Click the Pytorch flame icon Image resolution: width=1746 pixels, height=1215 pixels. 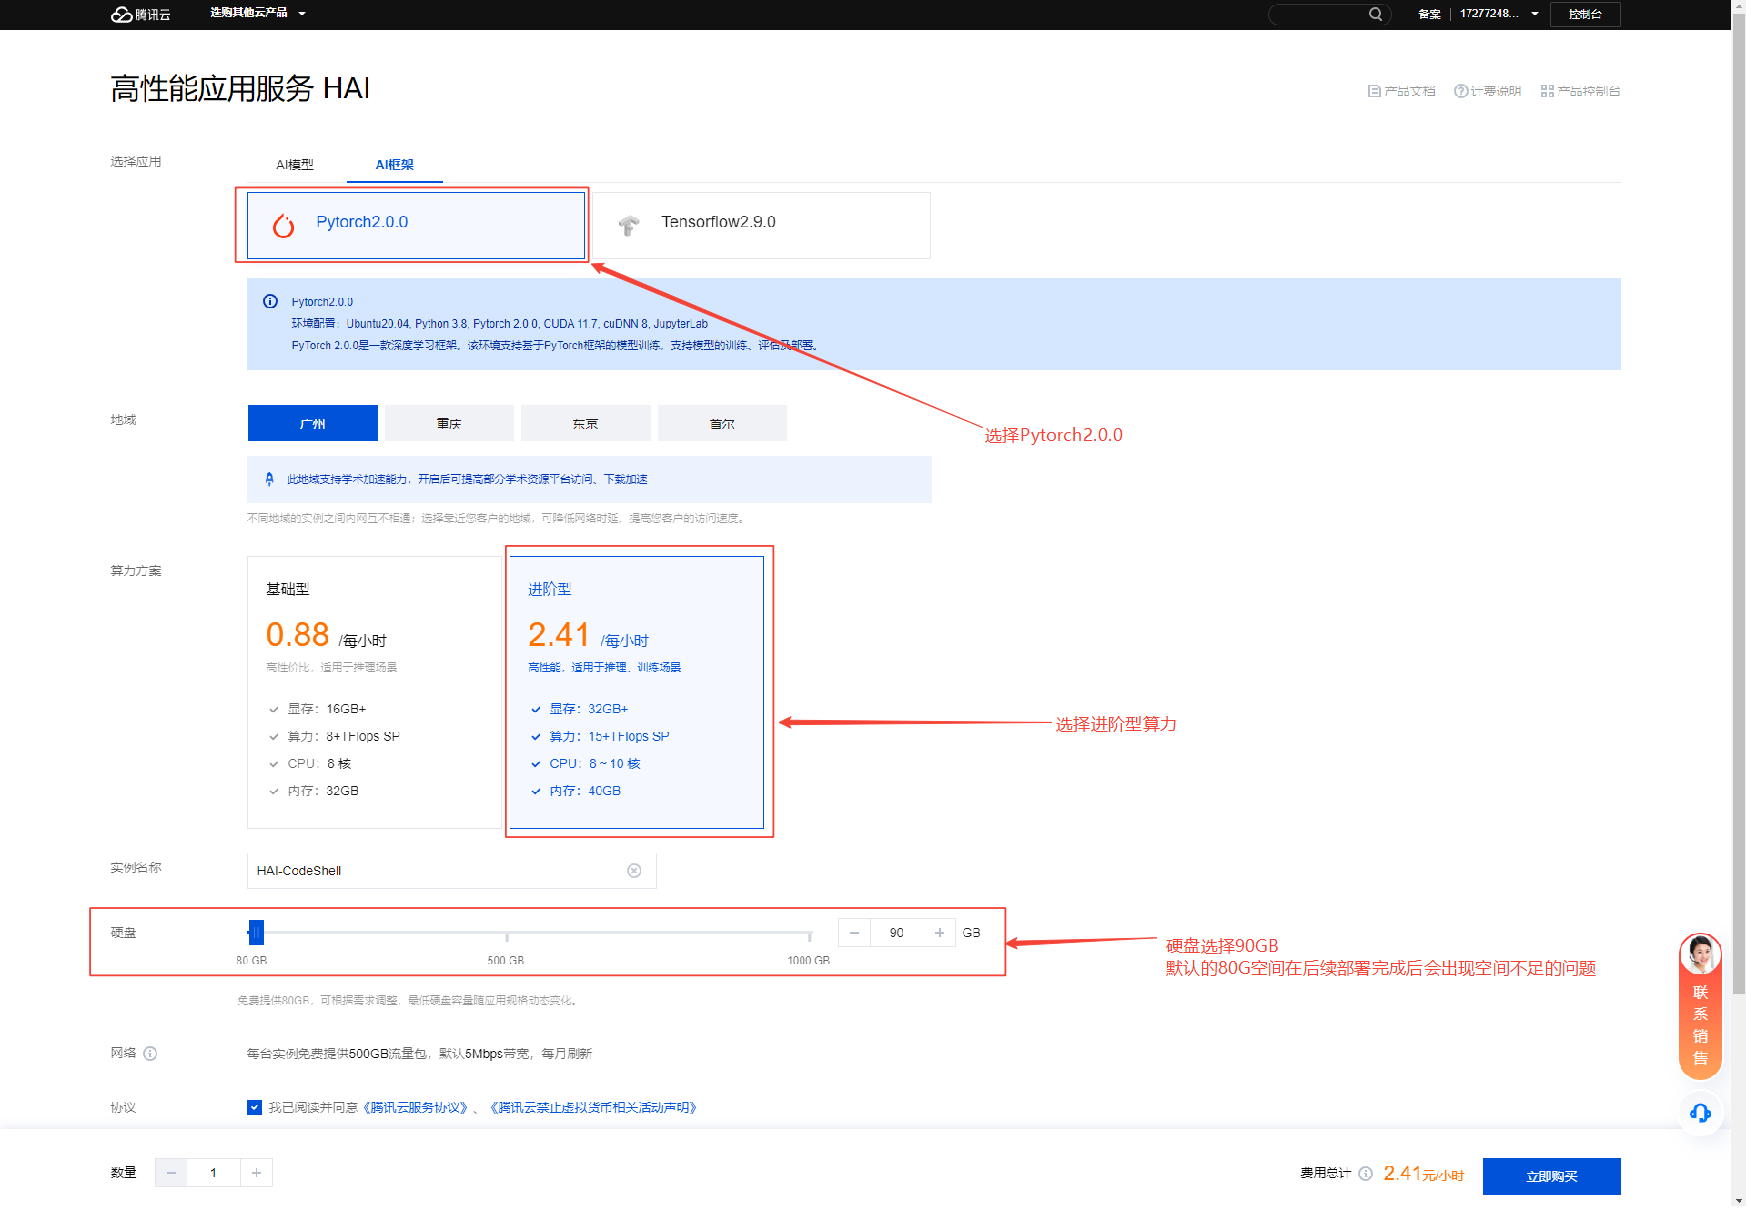point(284,226)
